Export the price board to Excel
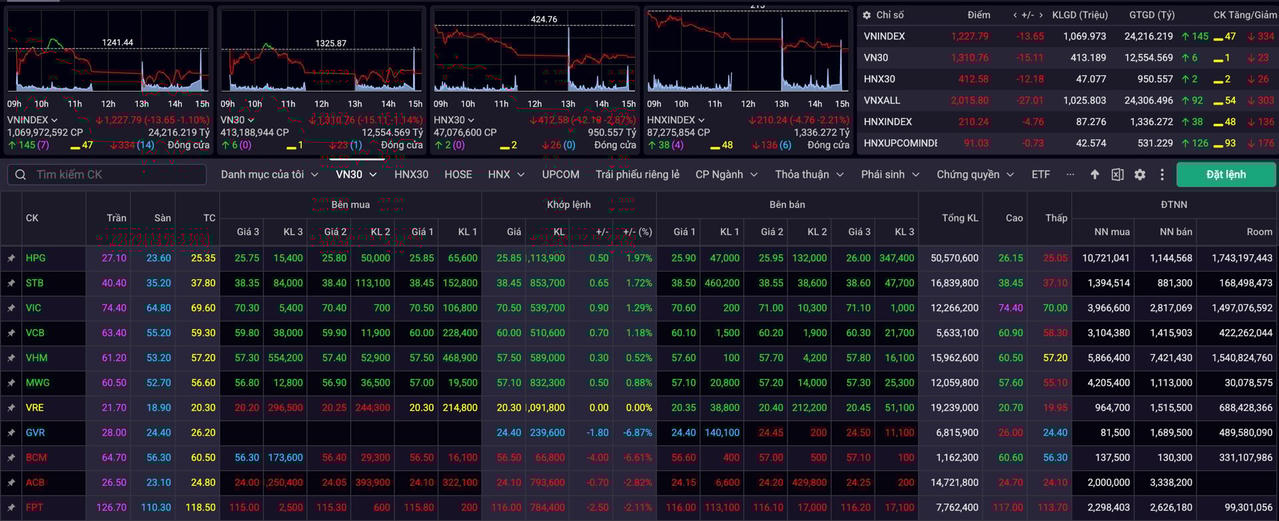1279x521 pixels. [x=1117, y=174]
